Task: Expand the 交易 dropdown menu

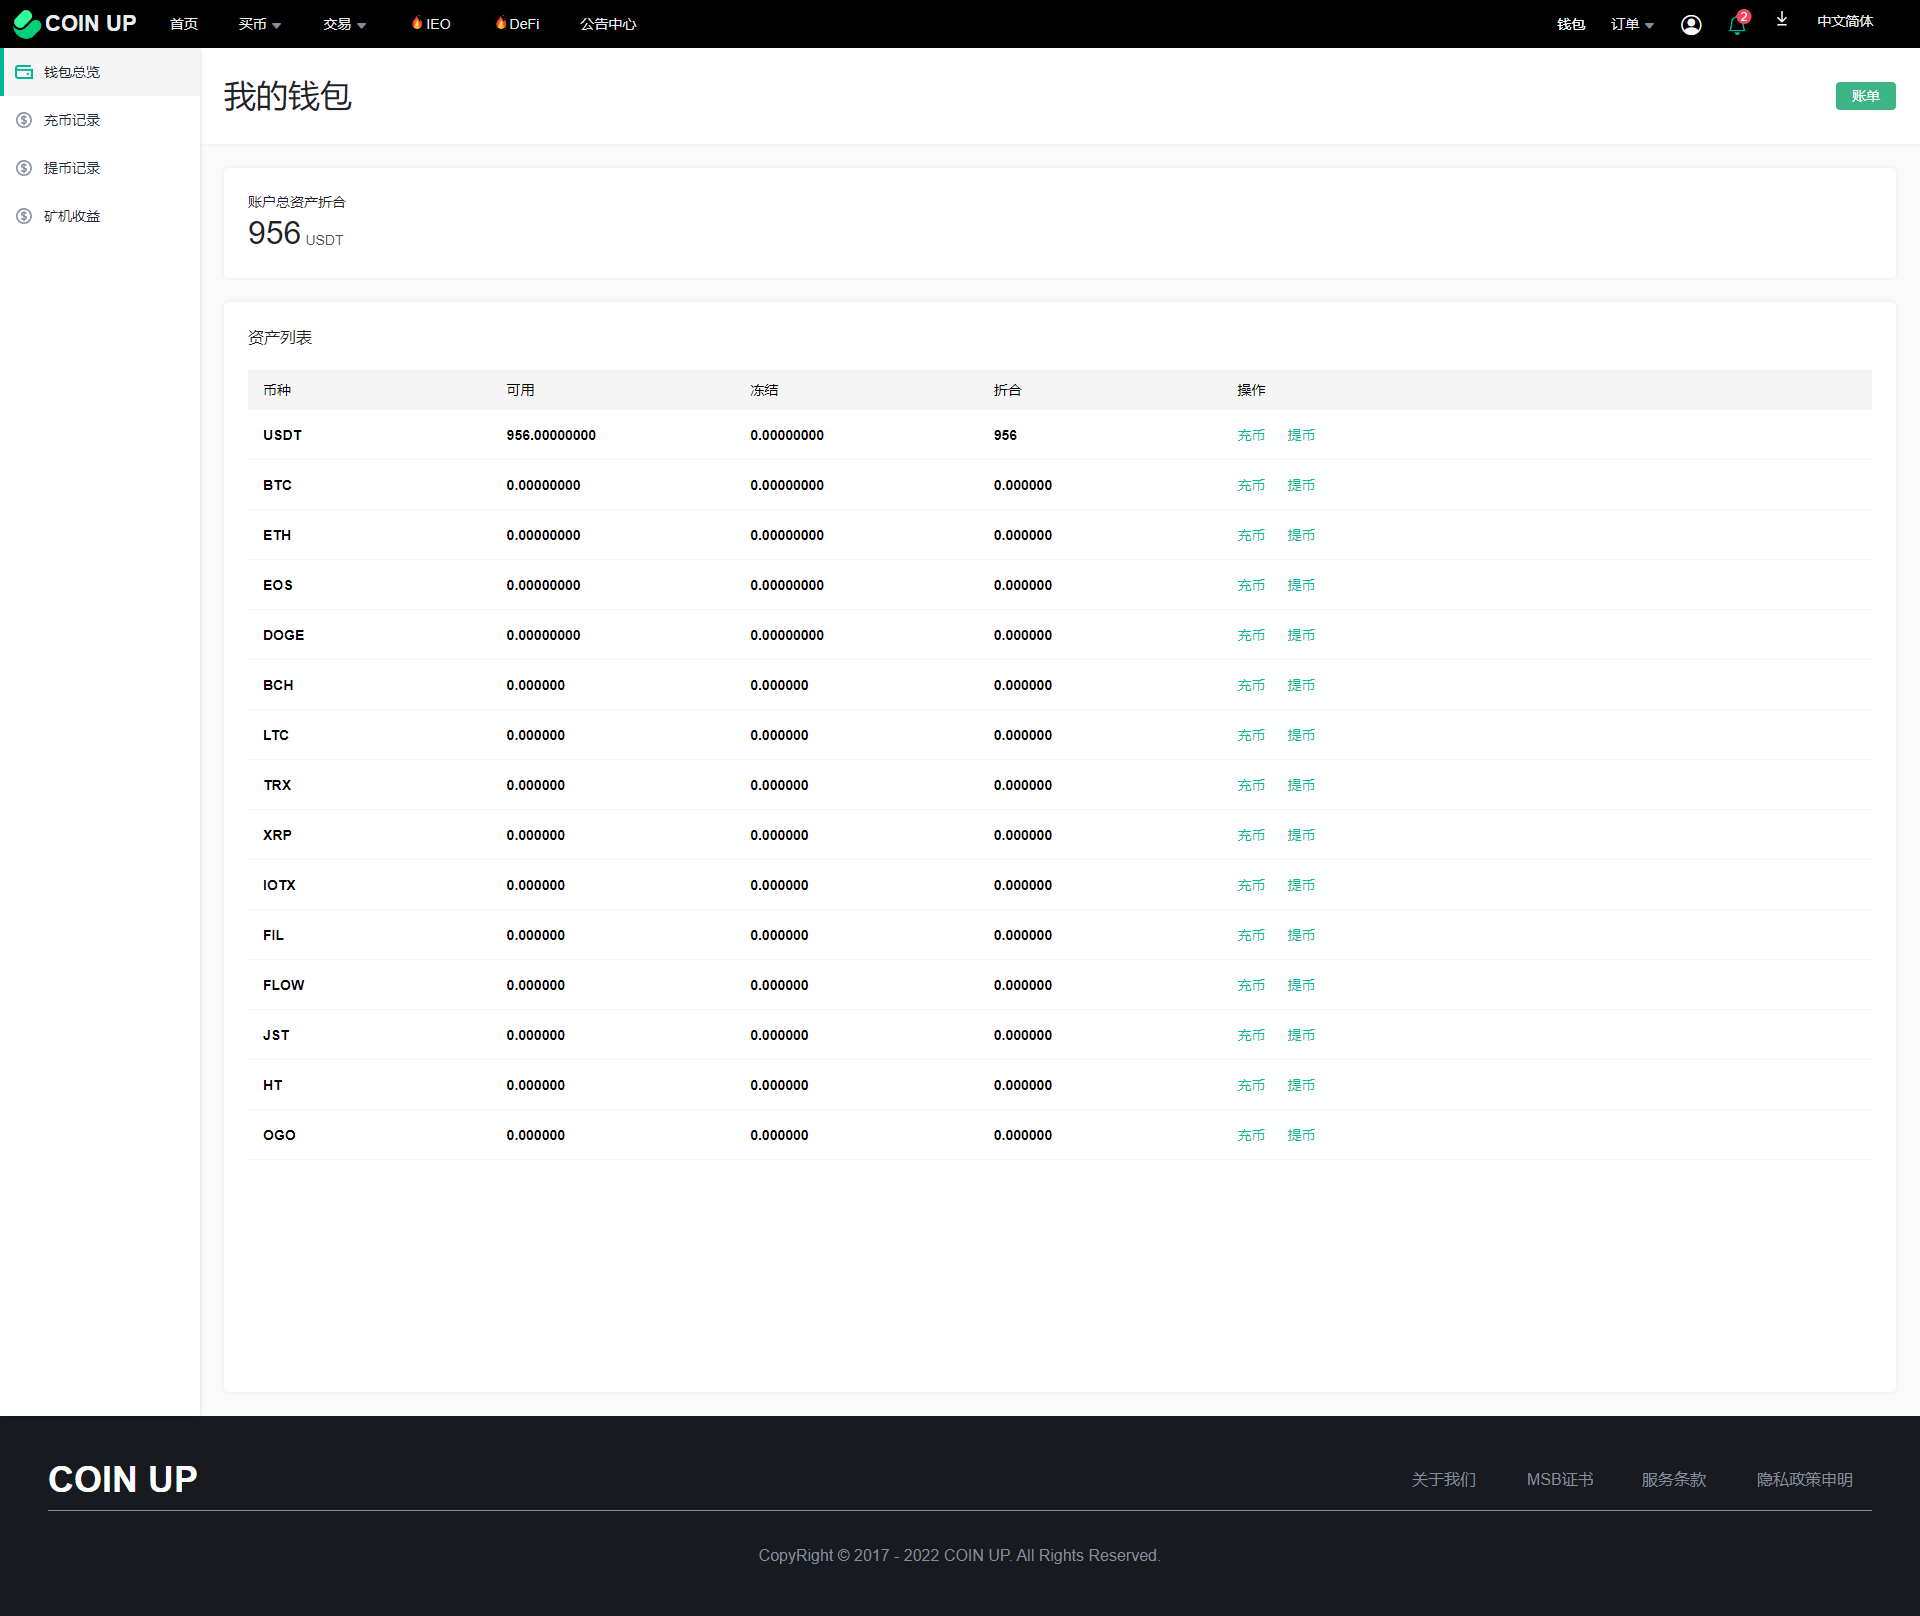Action: coord(344,24)
